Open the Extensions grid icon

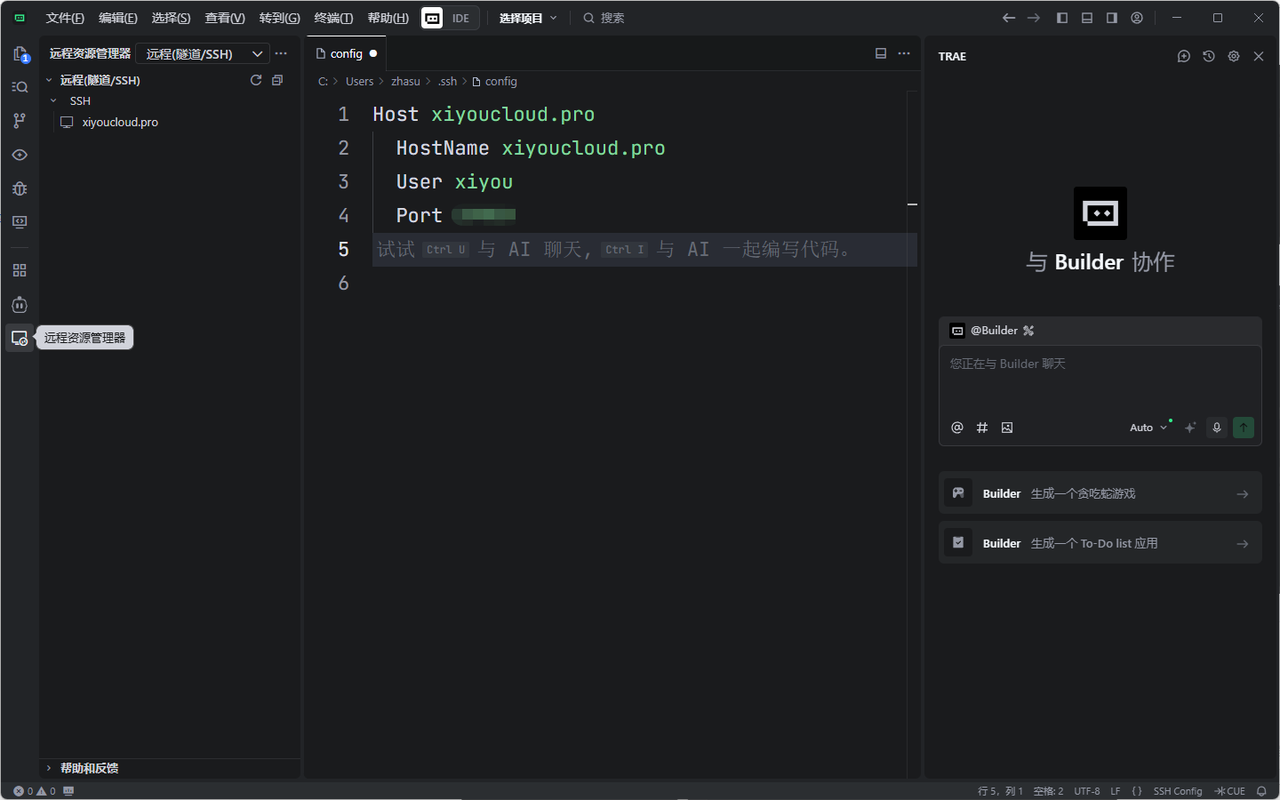19,270
